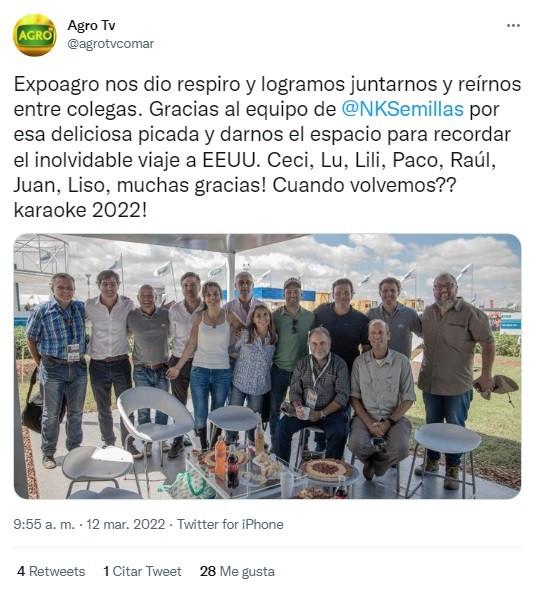View the 1 Citar Tweet list
The image size is (536, 592).
coord(142,571)
